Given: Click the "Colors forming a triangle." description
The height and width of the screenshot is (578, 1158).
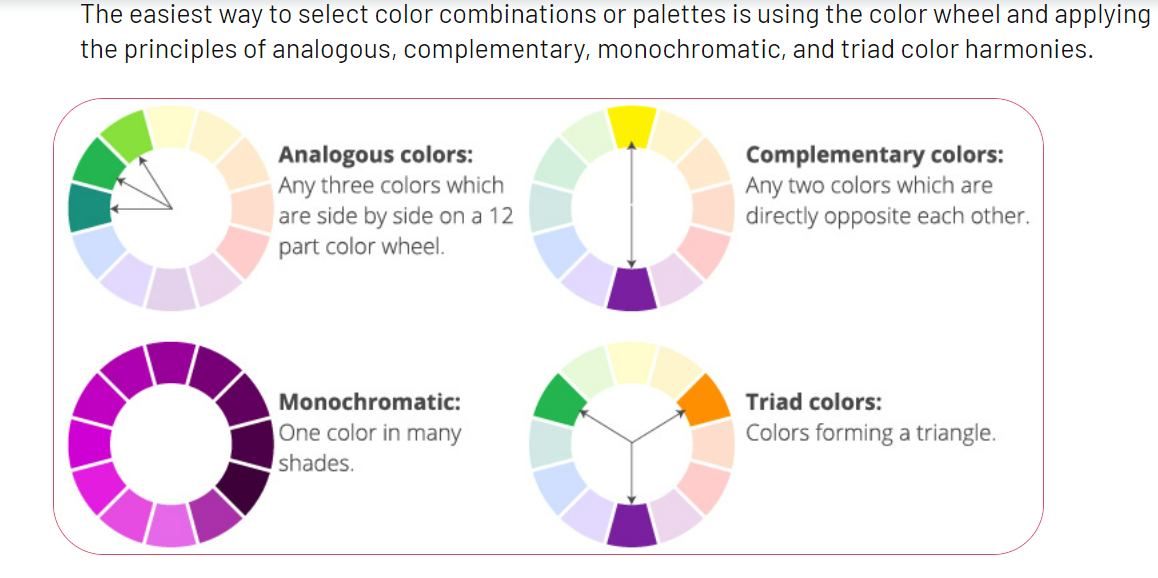Looking at the screenshot, I should tap(871, 433).
